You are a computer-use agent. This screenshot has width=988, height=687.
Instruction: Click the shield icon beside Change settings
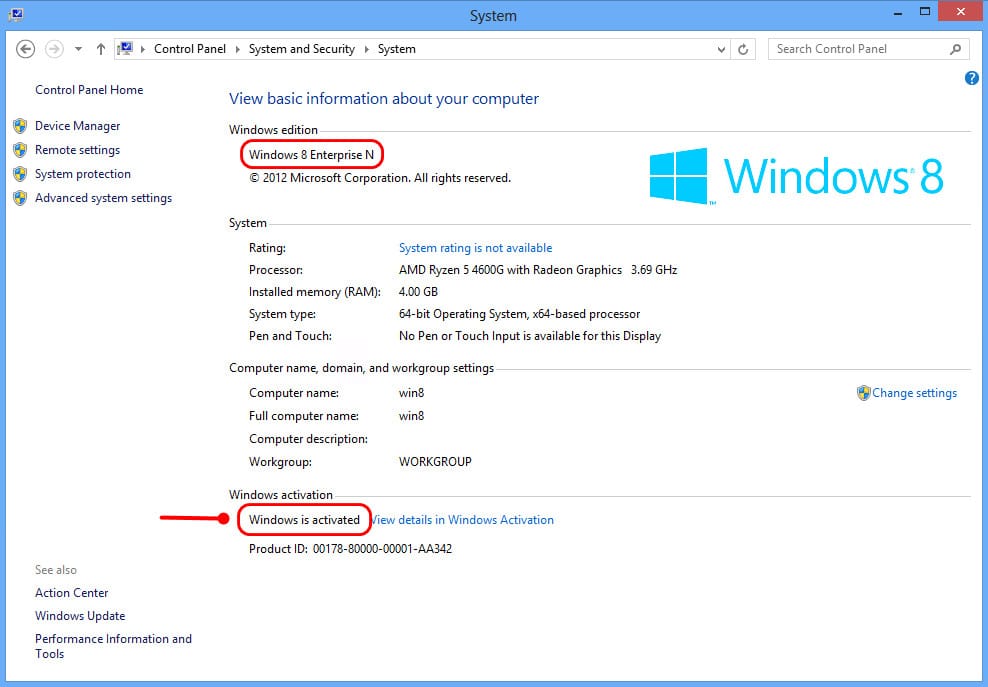click(863, 393)
